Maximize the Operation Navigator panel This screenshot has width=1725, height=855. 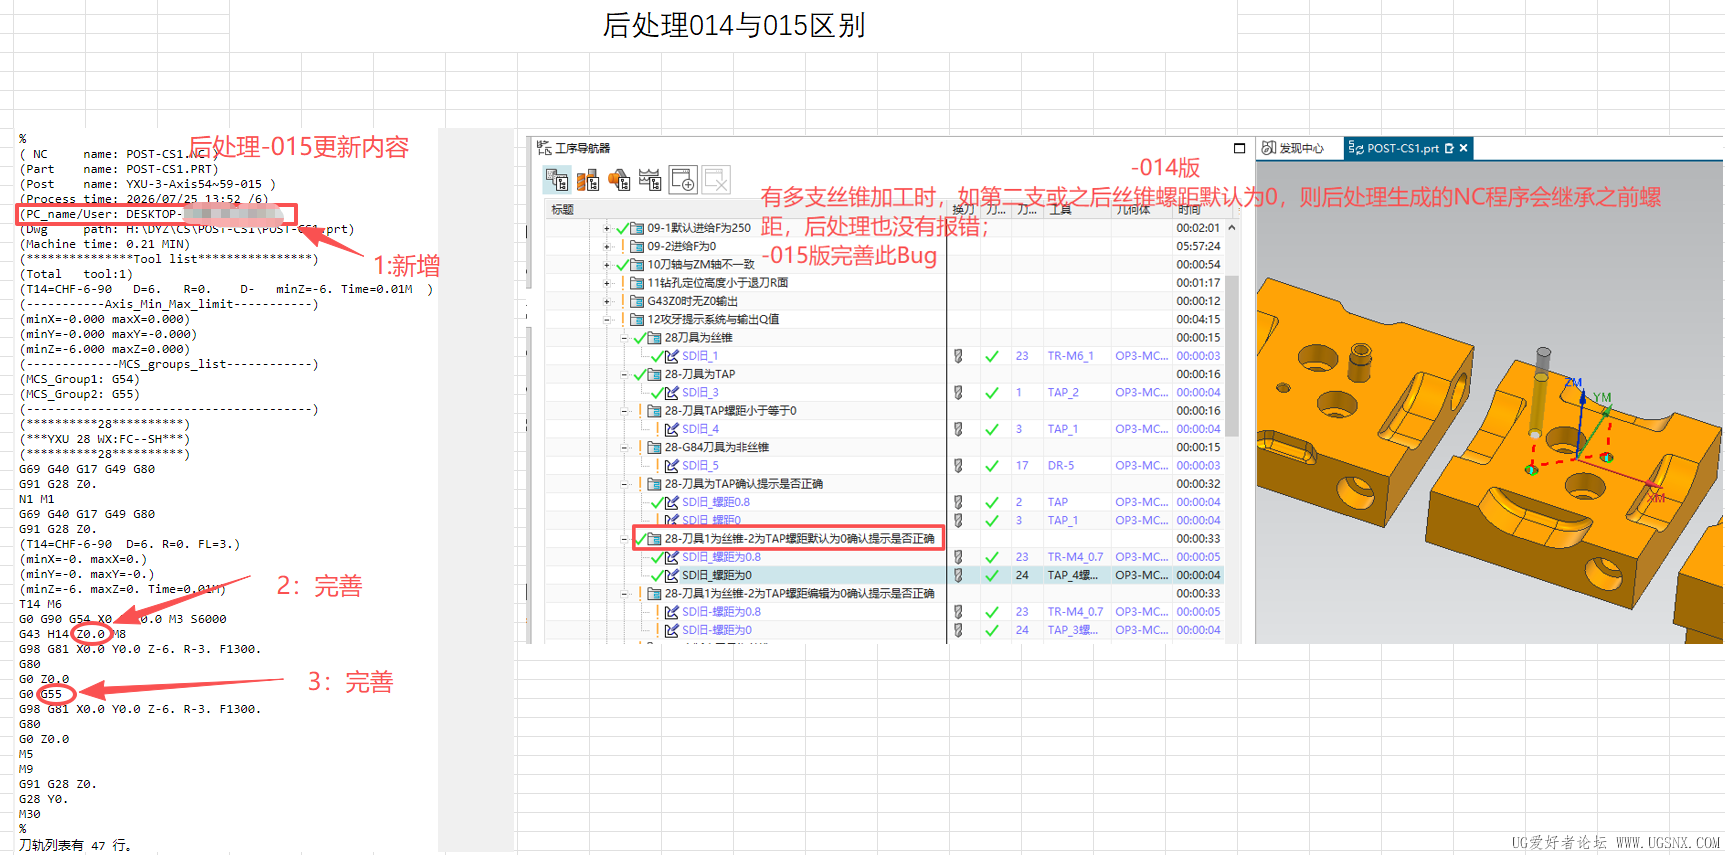pos(1240,148)
